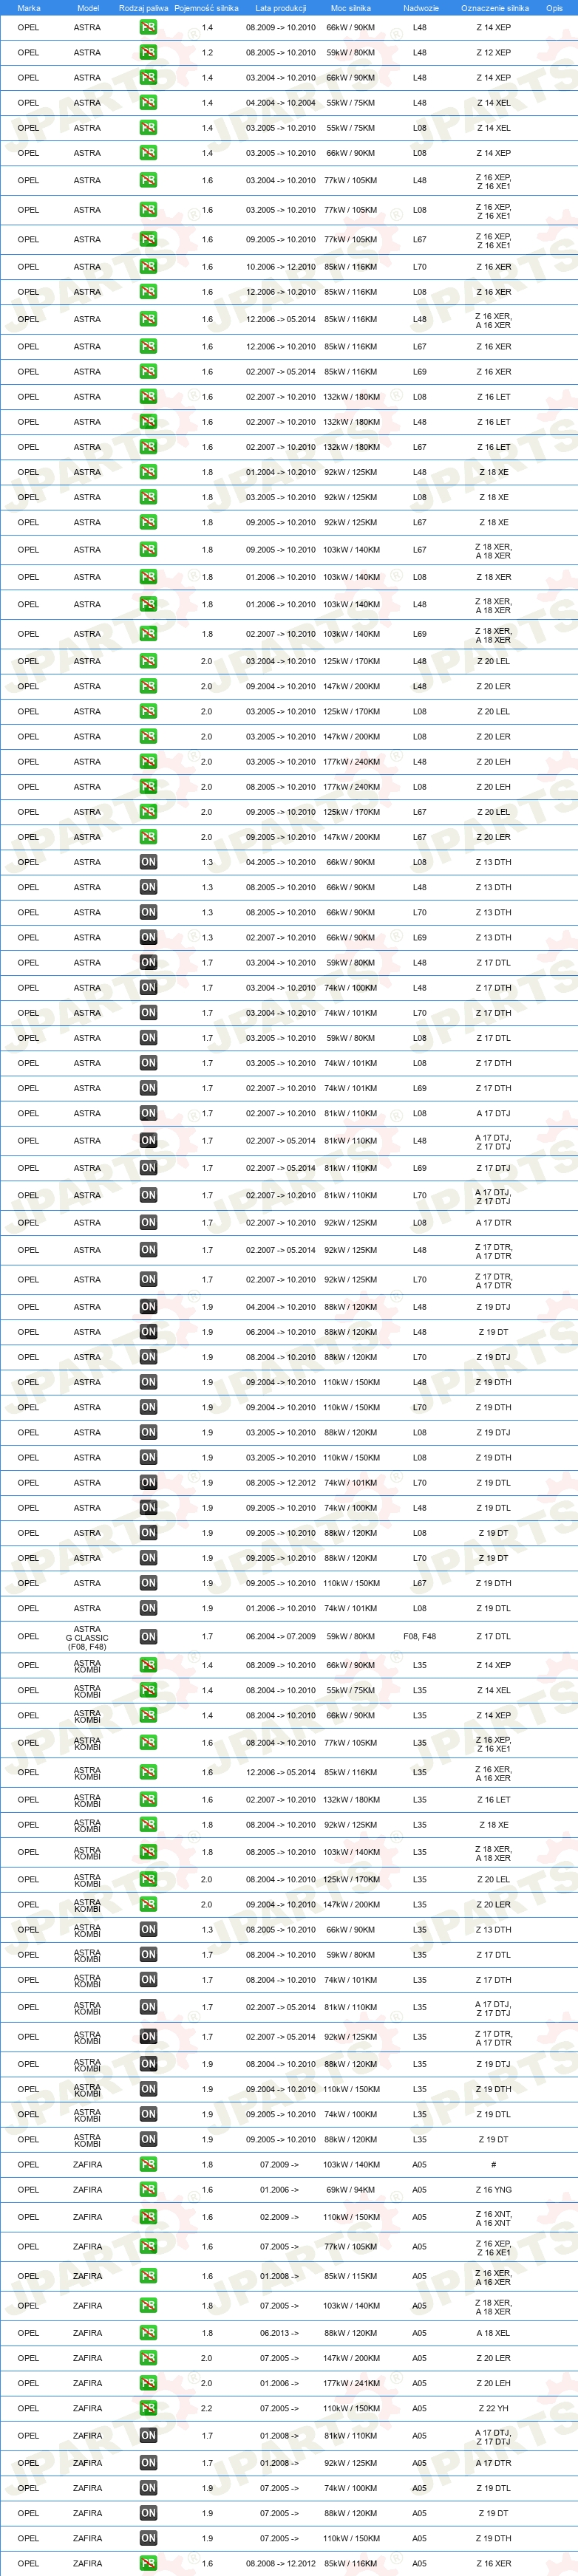Click the Moc silnika column header
This screenshot has height=2576, width=578.
351,8
